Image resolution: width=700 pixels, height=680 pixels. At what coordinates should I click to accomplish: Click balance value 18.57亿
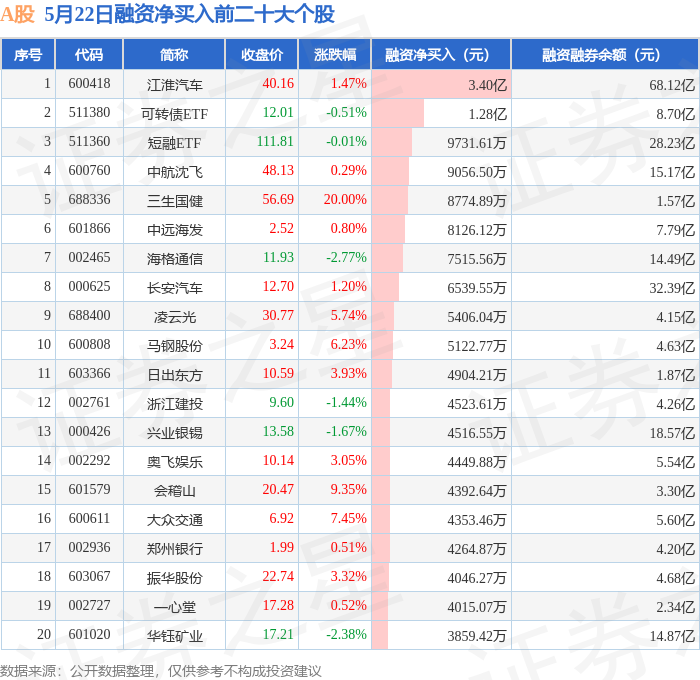point(672,433)
